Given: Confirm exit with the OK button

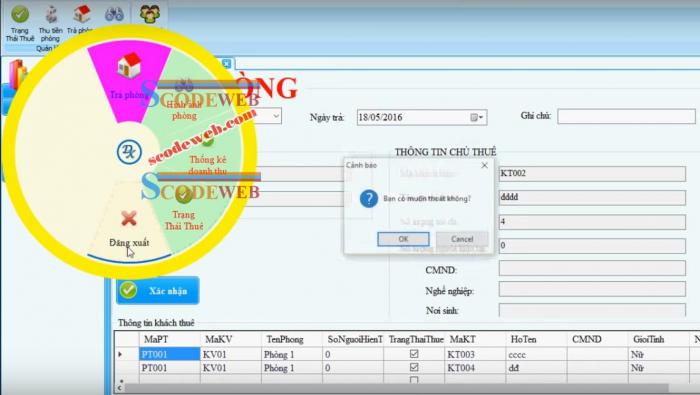Looking at the screenshot, I should pyautogui.click(x=403, y=239).
